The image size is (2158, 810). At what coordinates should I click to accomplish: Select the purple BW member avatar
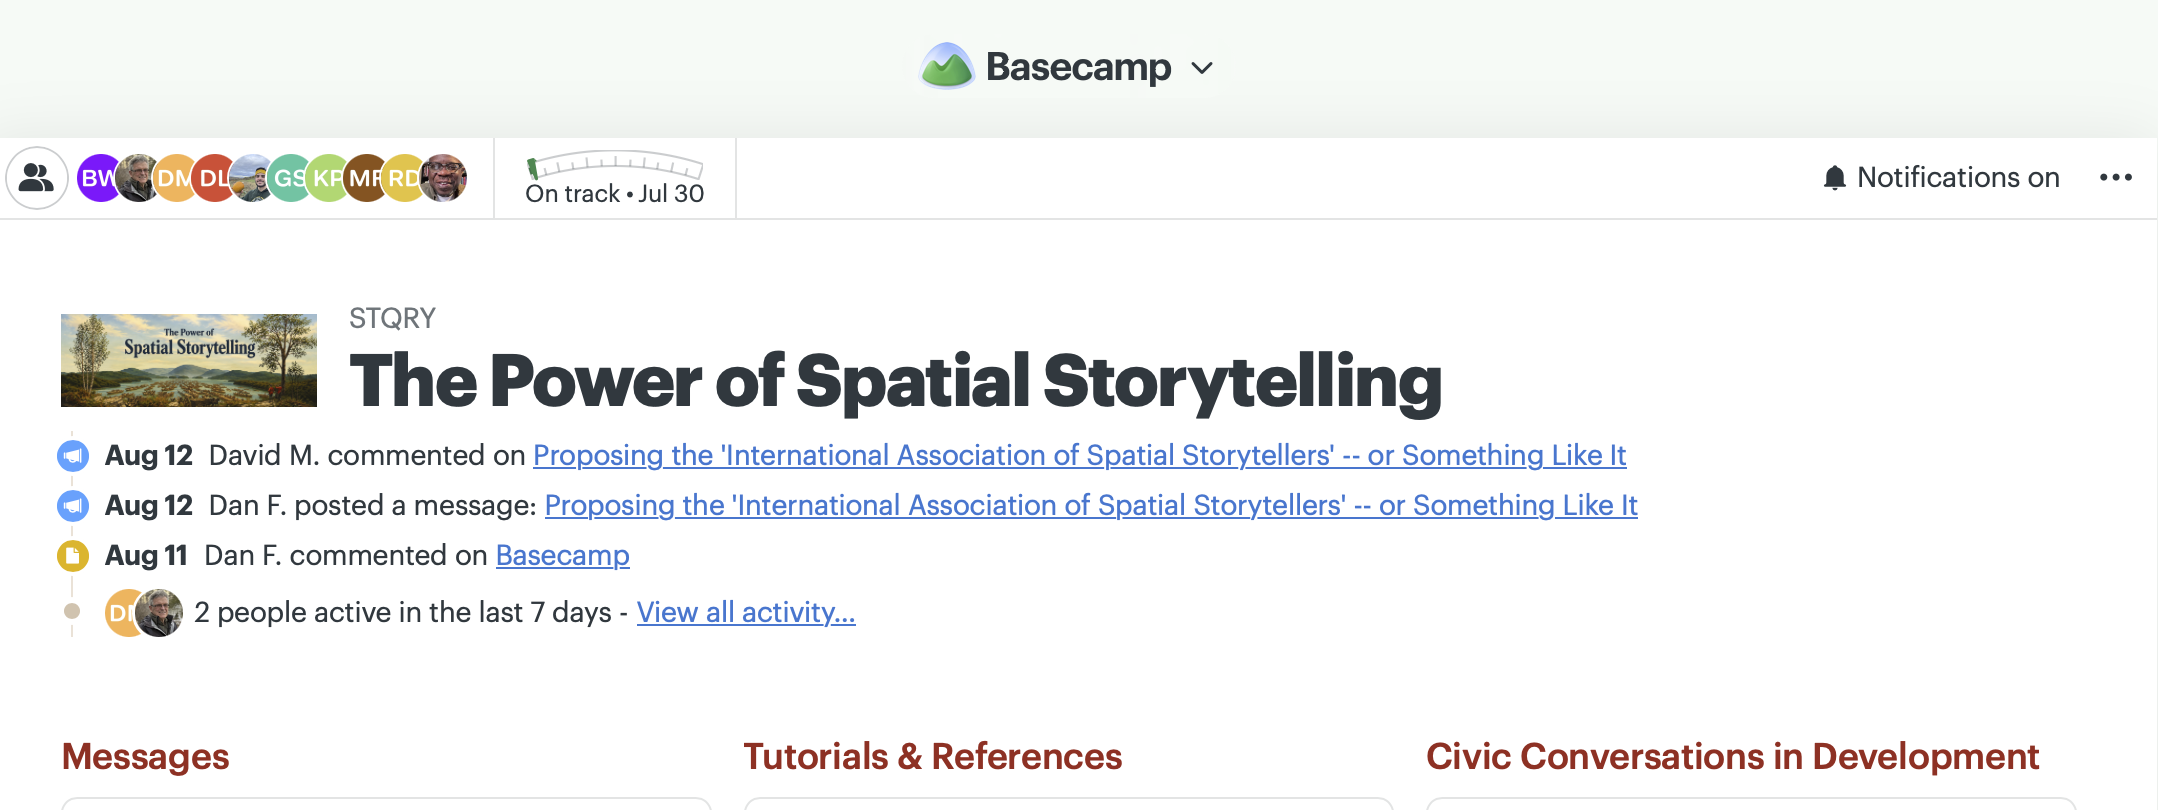(96, 178)
